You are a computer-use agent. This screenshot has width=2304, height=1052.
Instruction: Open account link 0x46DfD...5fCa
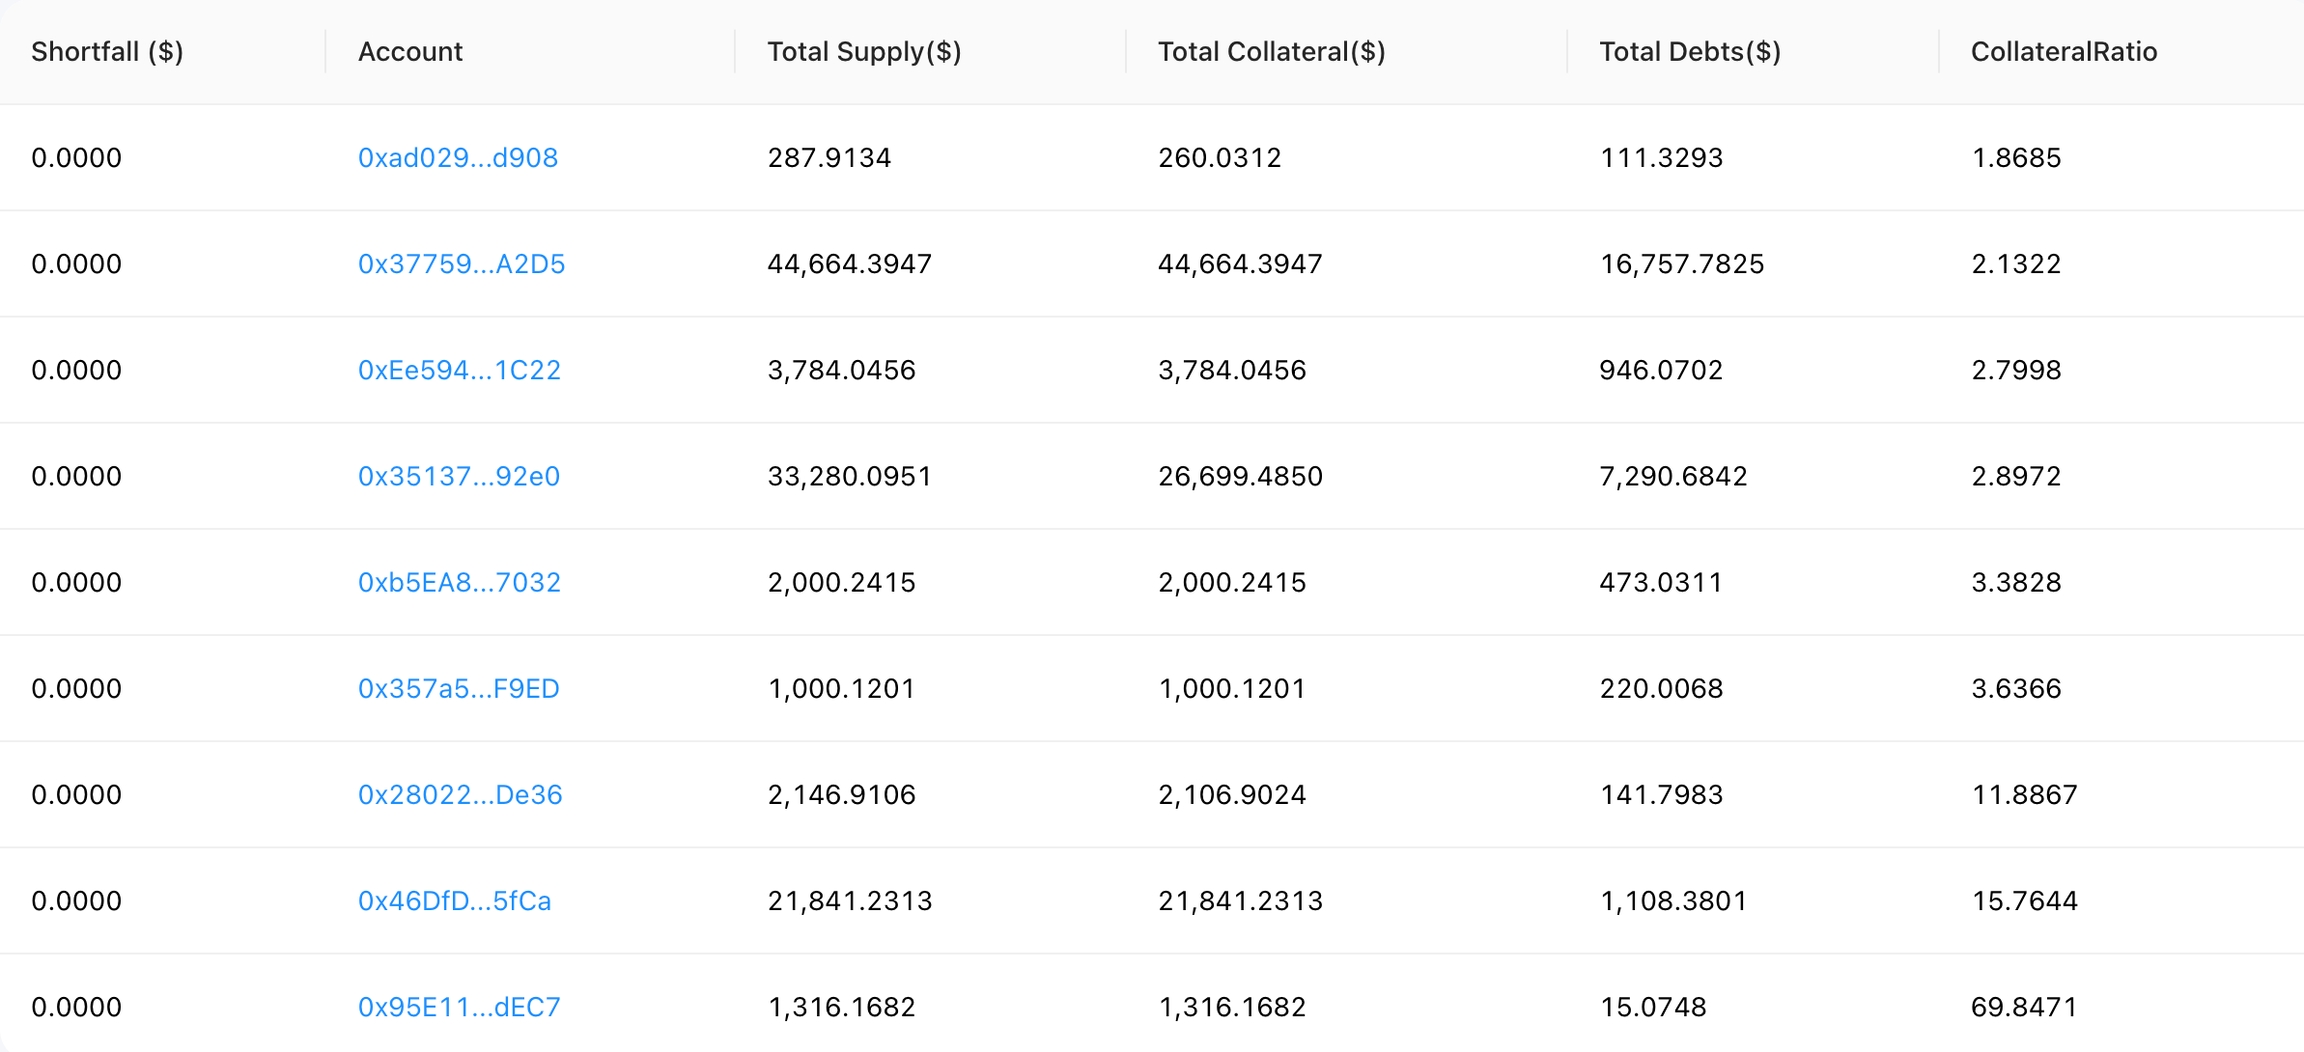[454, 900]
